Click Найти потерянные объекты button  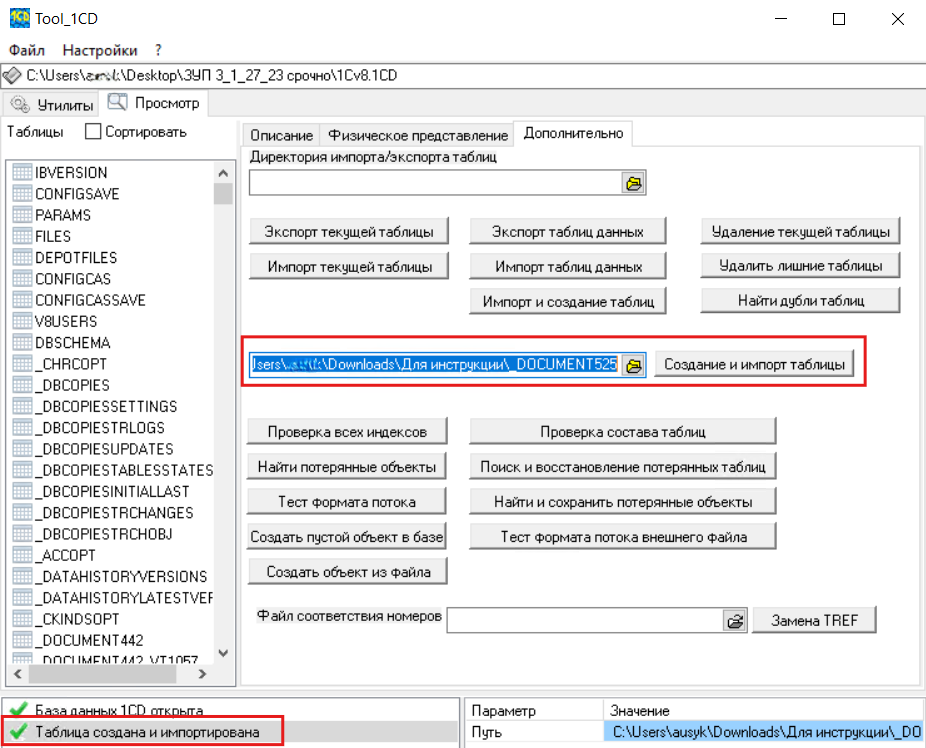point(347,466)
